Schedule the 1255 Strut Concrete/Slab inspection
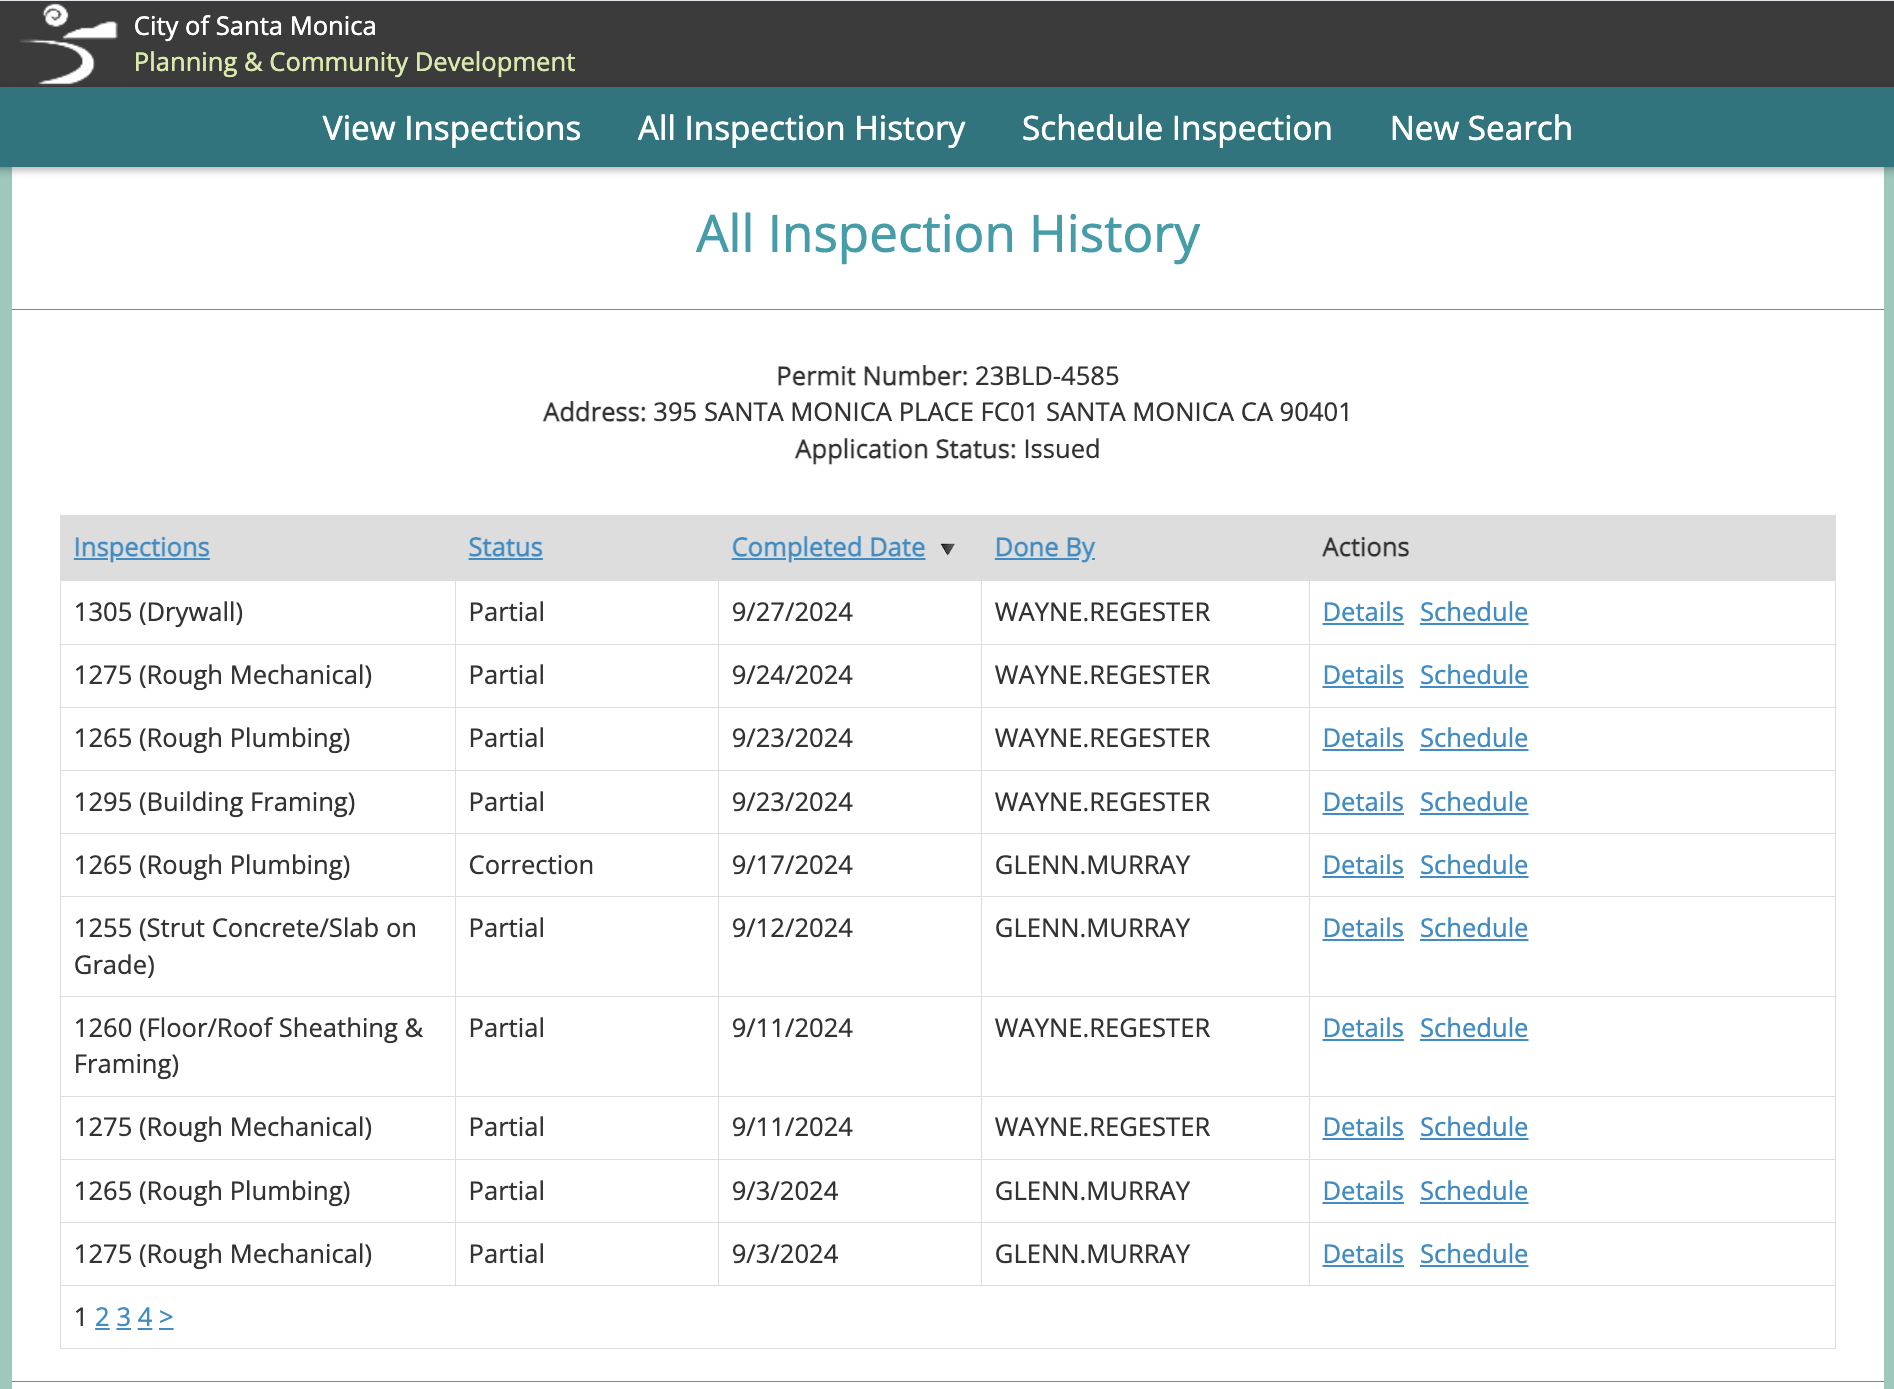Screen dimensions: 1894x1389 1473,928
